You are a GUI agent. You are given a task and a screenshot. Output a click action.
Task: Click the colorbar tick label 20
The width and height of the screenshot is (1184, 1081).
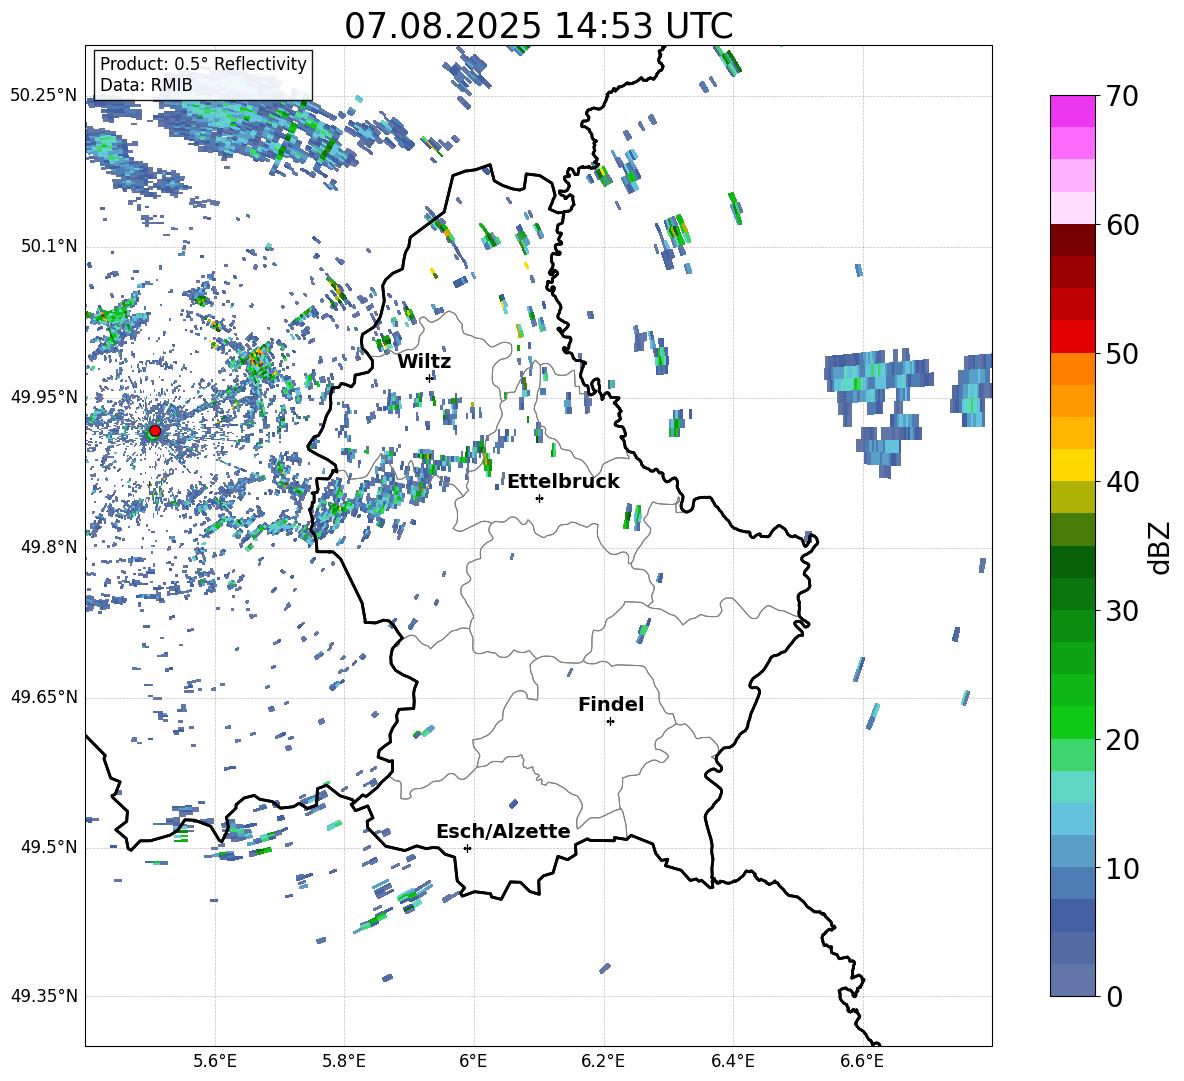click(x=1122, y=740)
